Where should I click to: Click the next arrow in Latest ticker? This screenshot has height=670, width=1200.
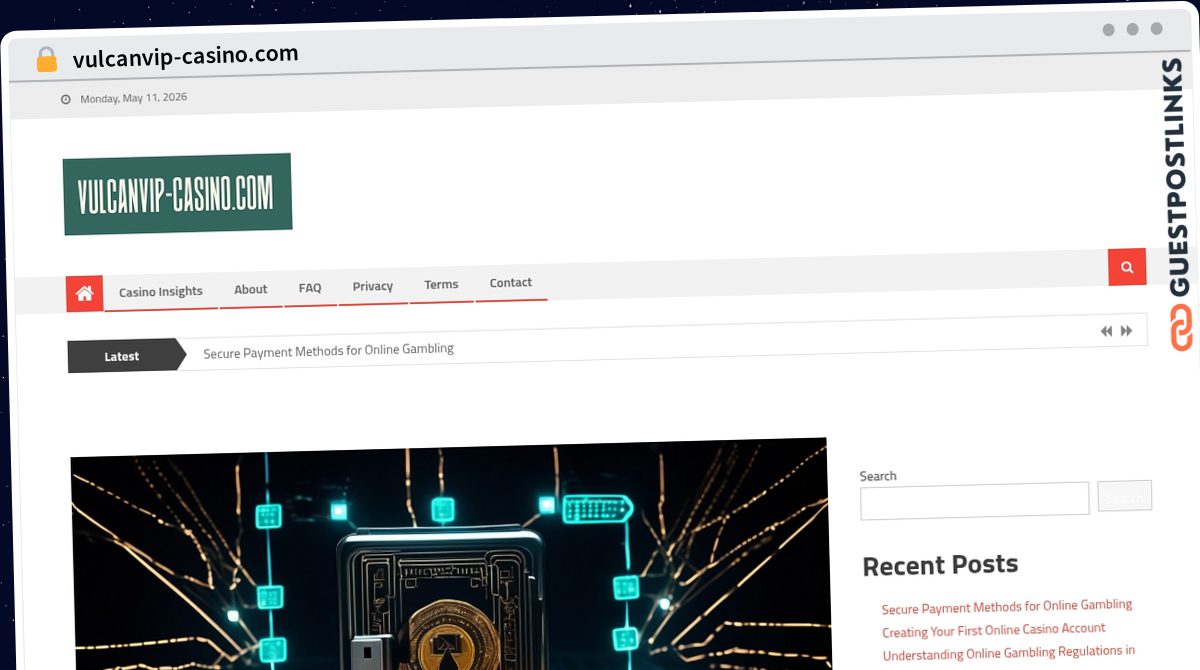1127,331
